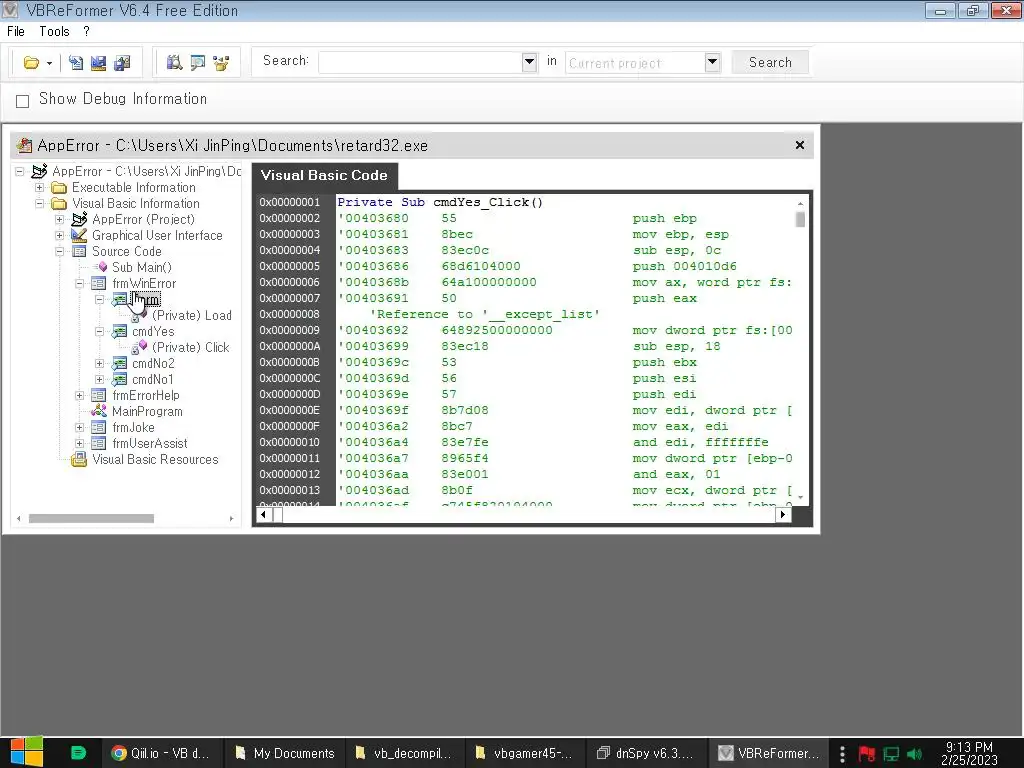Select the Visual Basic Code tab
The width and height of the screenshot is (1024, 768).
(x=324, y=175)
